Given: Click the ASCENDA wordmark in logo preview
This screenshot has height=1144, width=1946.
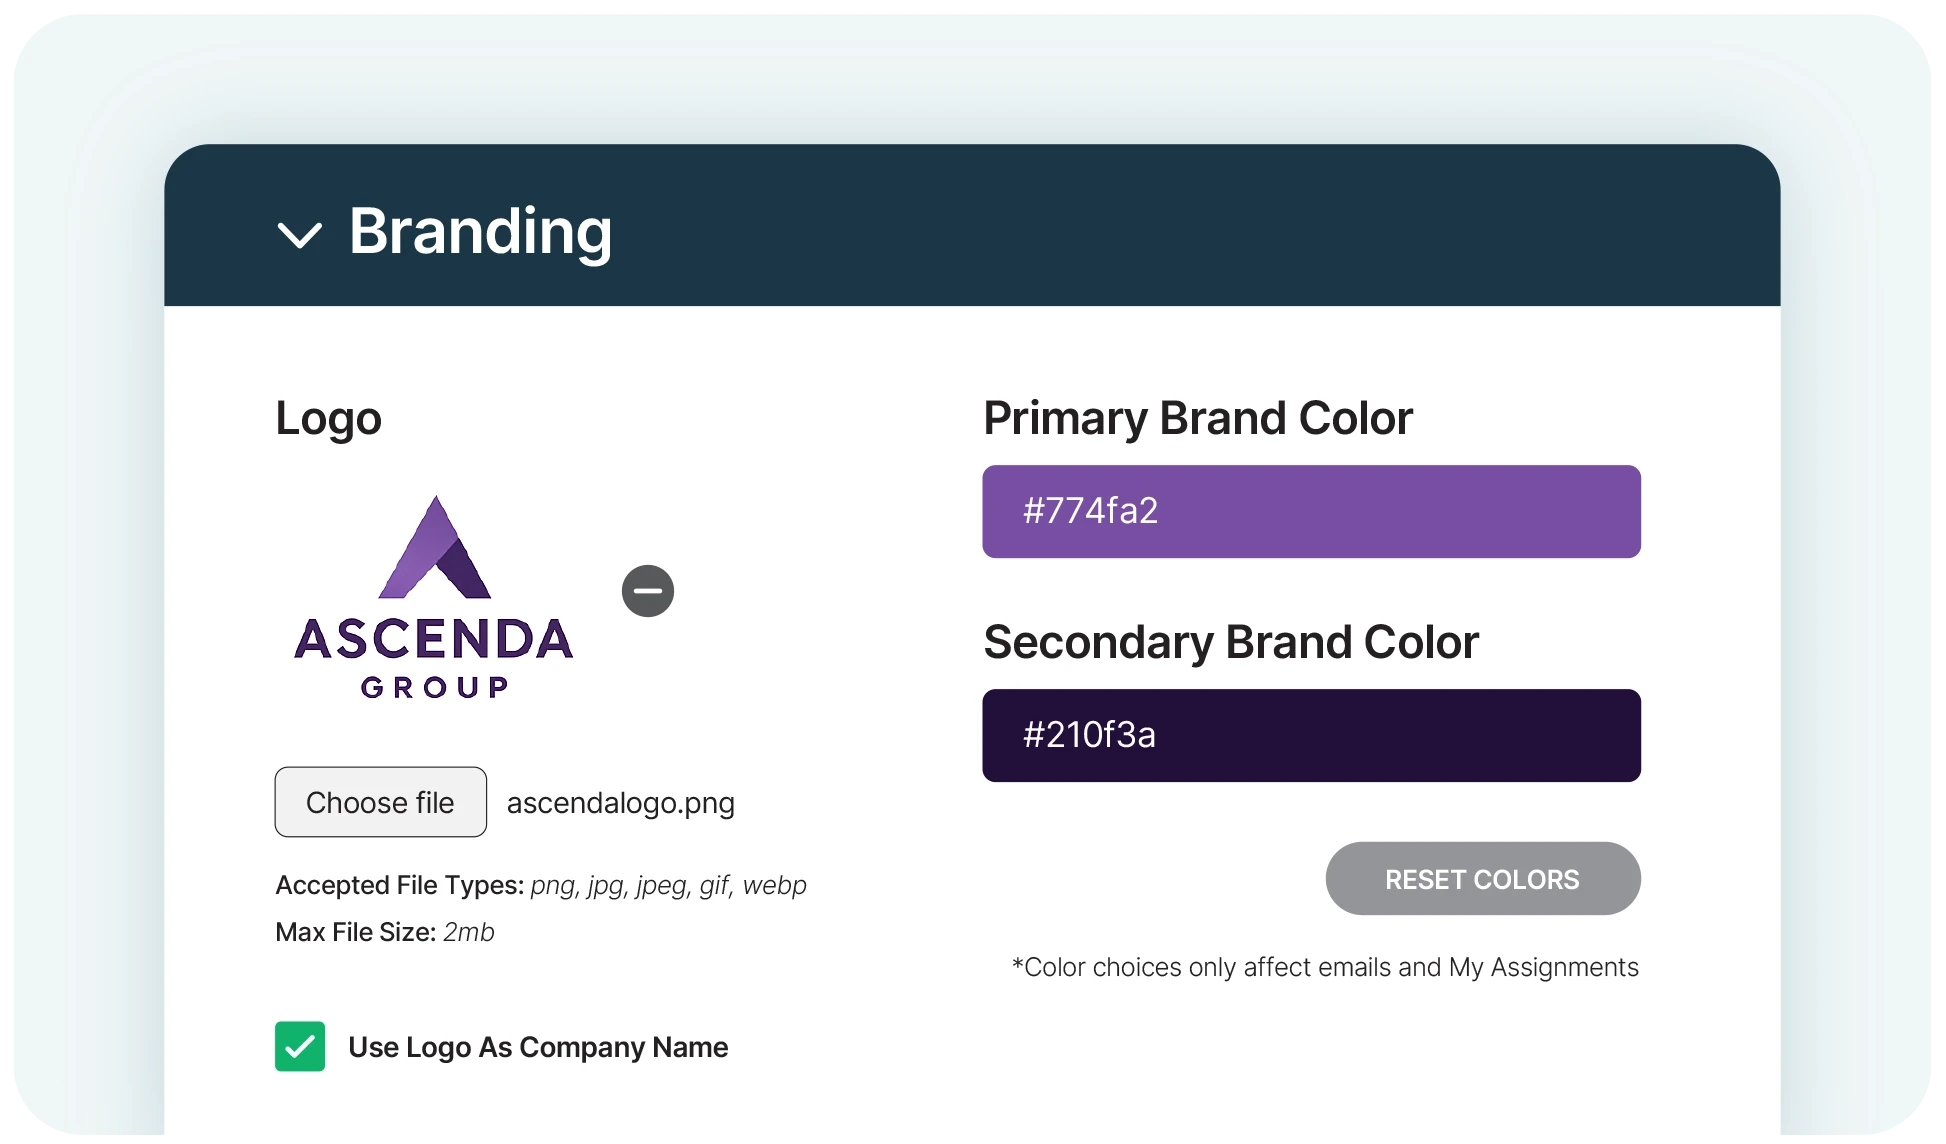Looking at the screenshot, I should pyautogui.click(x=434, y=639).
